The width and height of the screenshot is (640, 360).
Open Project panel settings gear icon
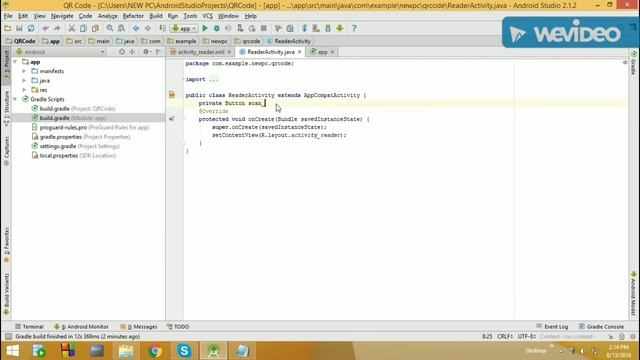coord(146,52)
